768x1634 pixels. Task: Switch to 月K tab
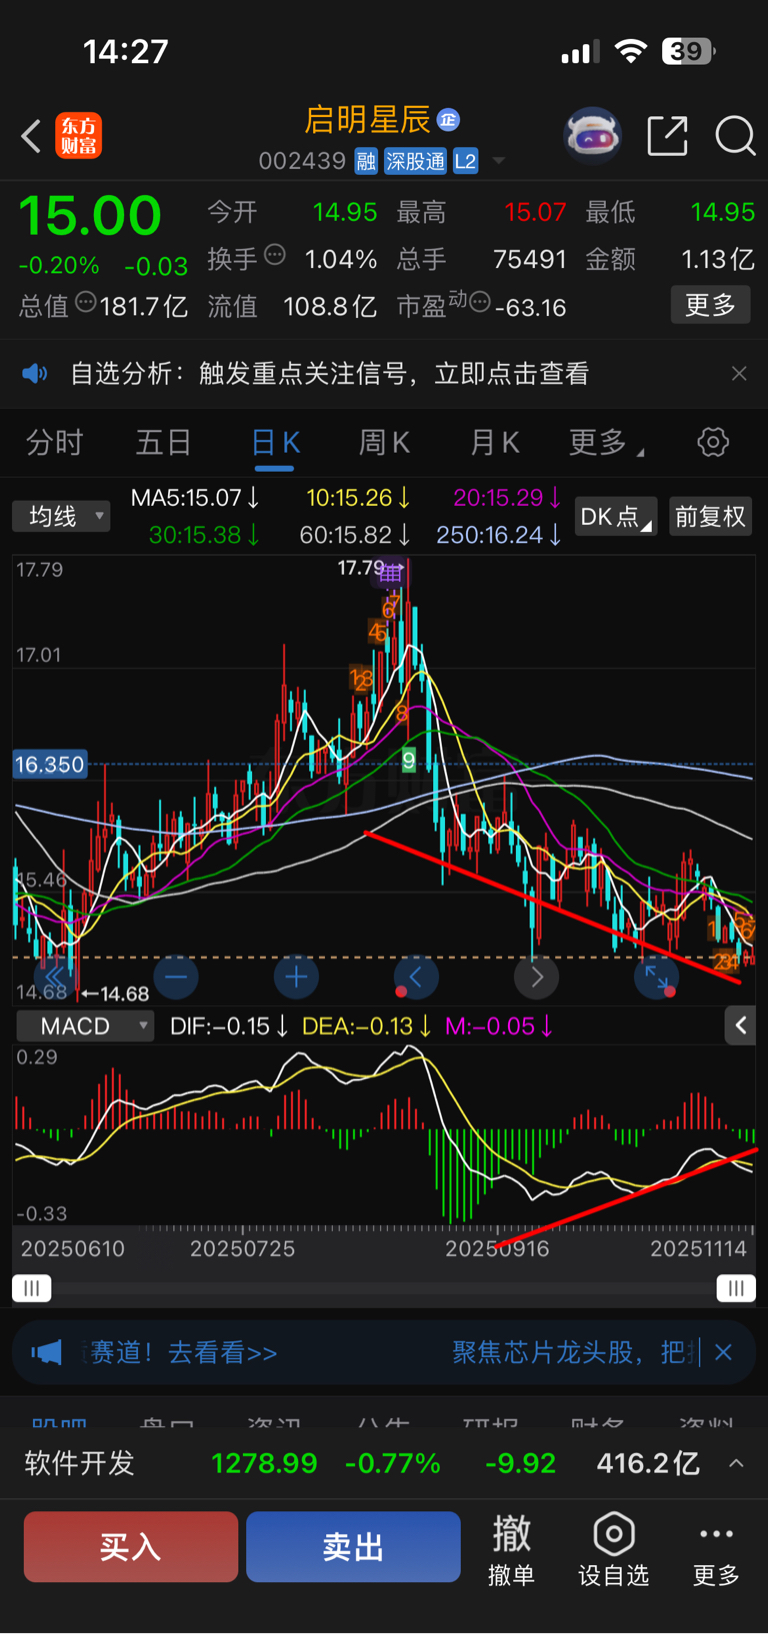click(494, 442)
